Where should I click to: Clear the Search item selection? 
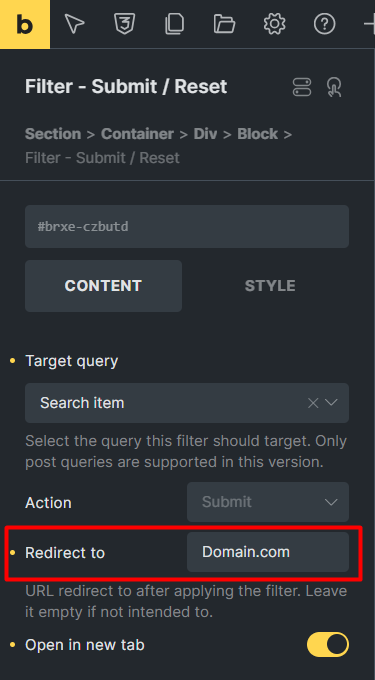pyautogui.click(x=313, y=403)
